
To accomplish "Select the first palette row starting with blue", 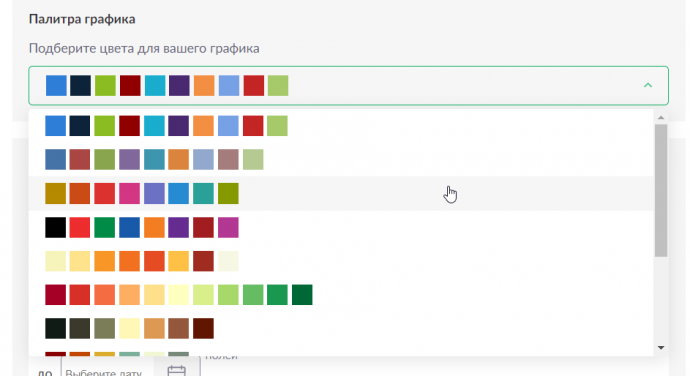I will [341, 126].
